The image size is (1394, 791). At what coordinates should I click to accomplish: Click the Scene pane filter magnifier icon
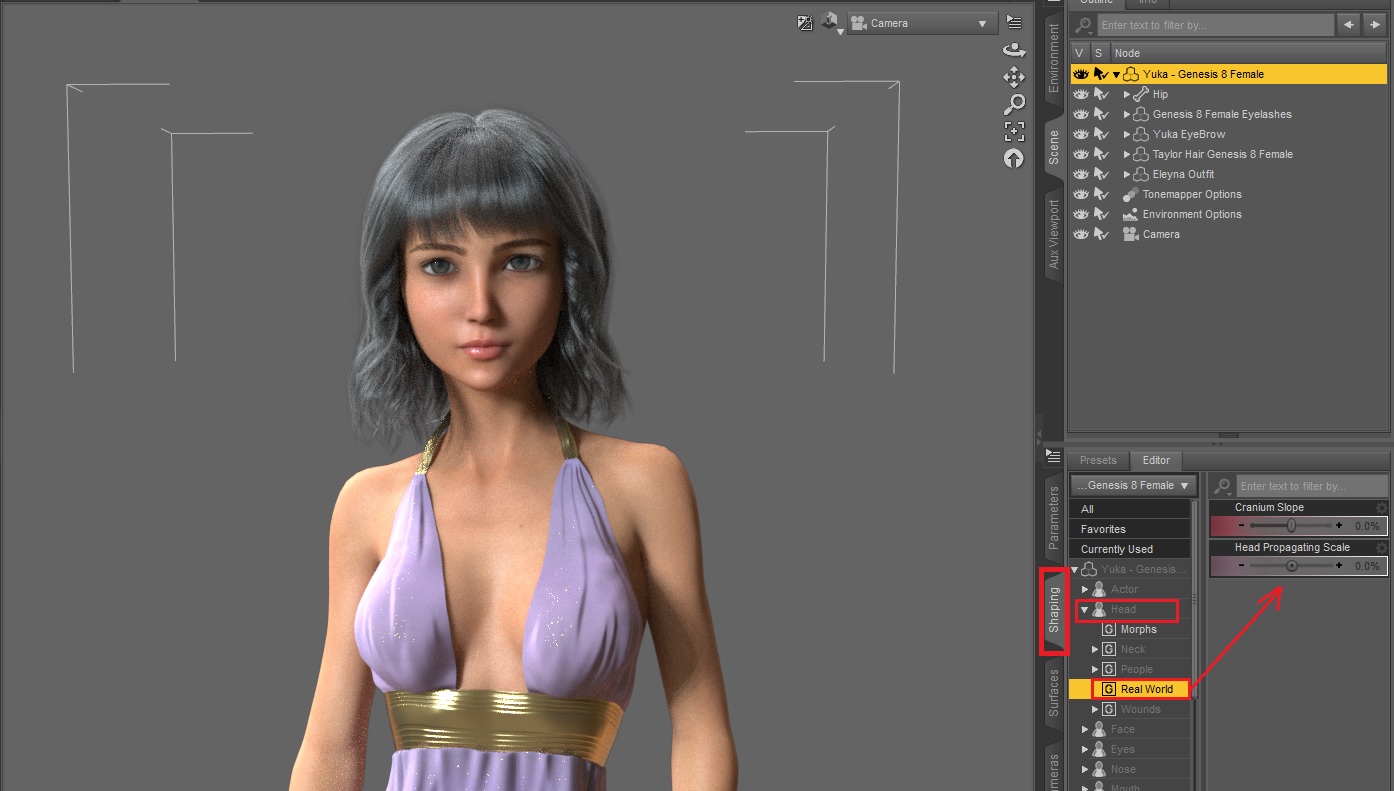[x=1083, y=25]
